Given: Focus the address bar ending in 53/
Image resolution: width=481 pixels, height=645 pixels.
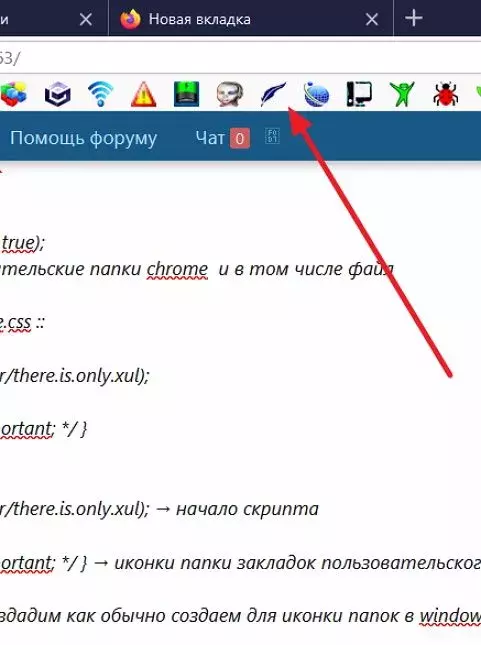Looking at the screenshot, I should 240,58.
